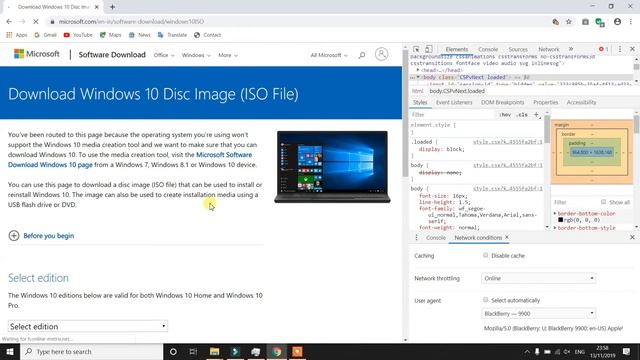Screen dimensions: 640x360
Task: Open the Apps bookmark grid
Action: click(x=17, y=35)
